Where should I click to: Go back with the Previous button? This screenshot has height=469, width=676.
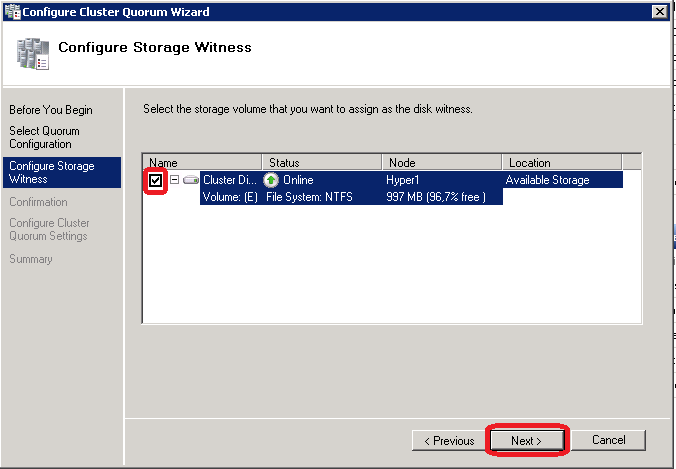pos(449,440)
